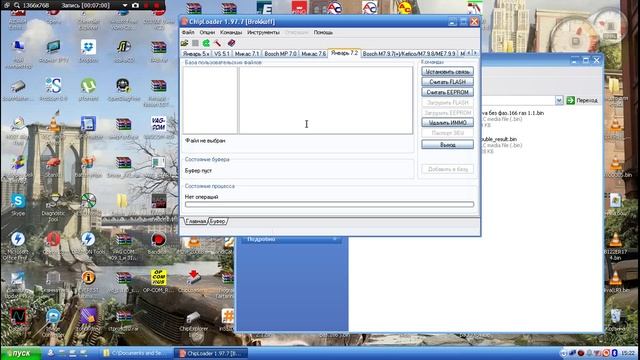The width and height of the screenshot is (640, 360).
Task: Click the OP-COM desktop icon
Action: 158,281
